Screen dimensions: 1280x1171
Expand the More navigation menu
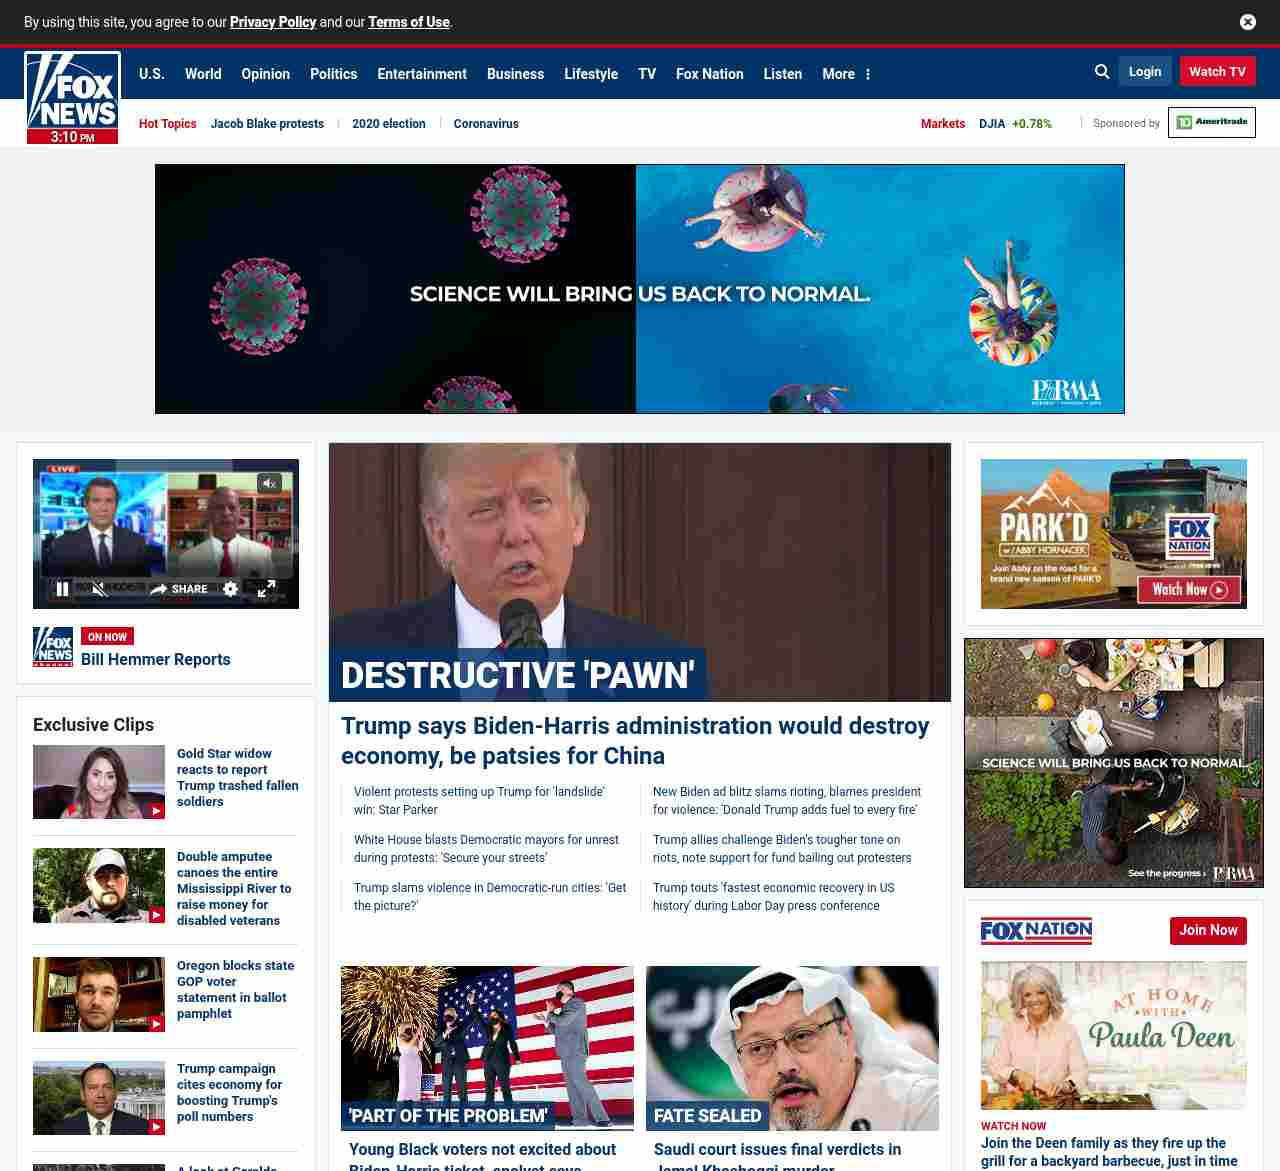[846, 74]
